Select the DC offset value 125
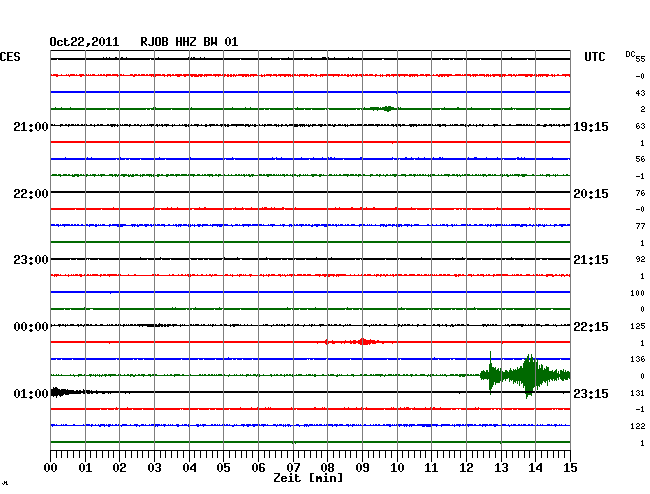This screenshot has height=494, width=650. tap(637, 327)
